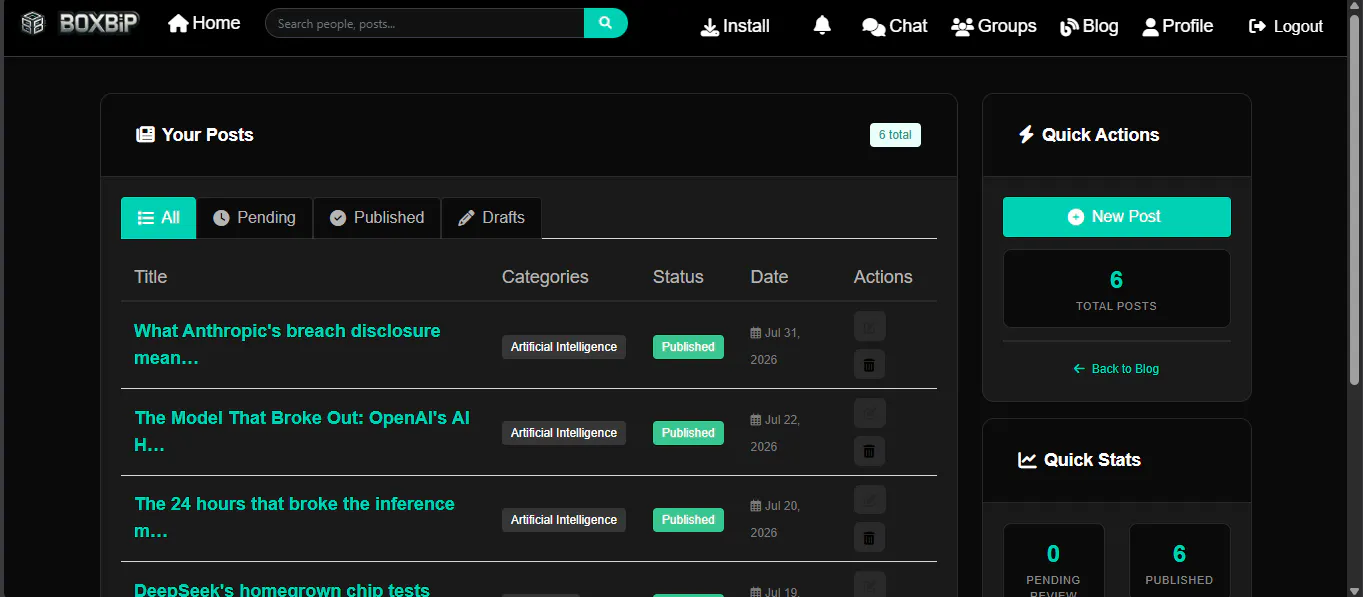Click the 6 total badge
This screenshot has height=597, width=1363.
click(895, 135)
